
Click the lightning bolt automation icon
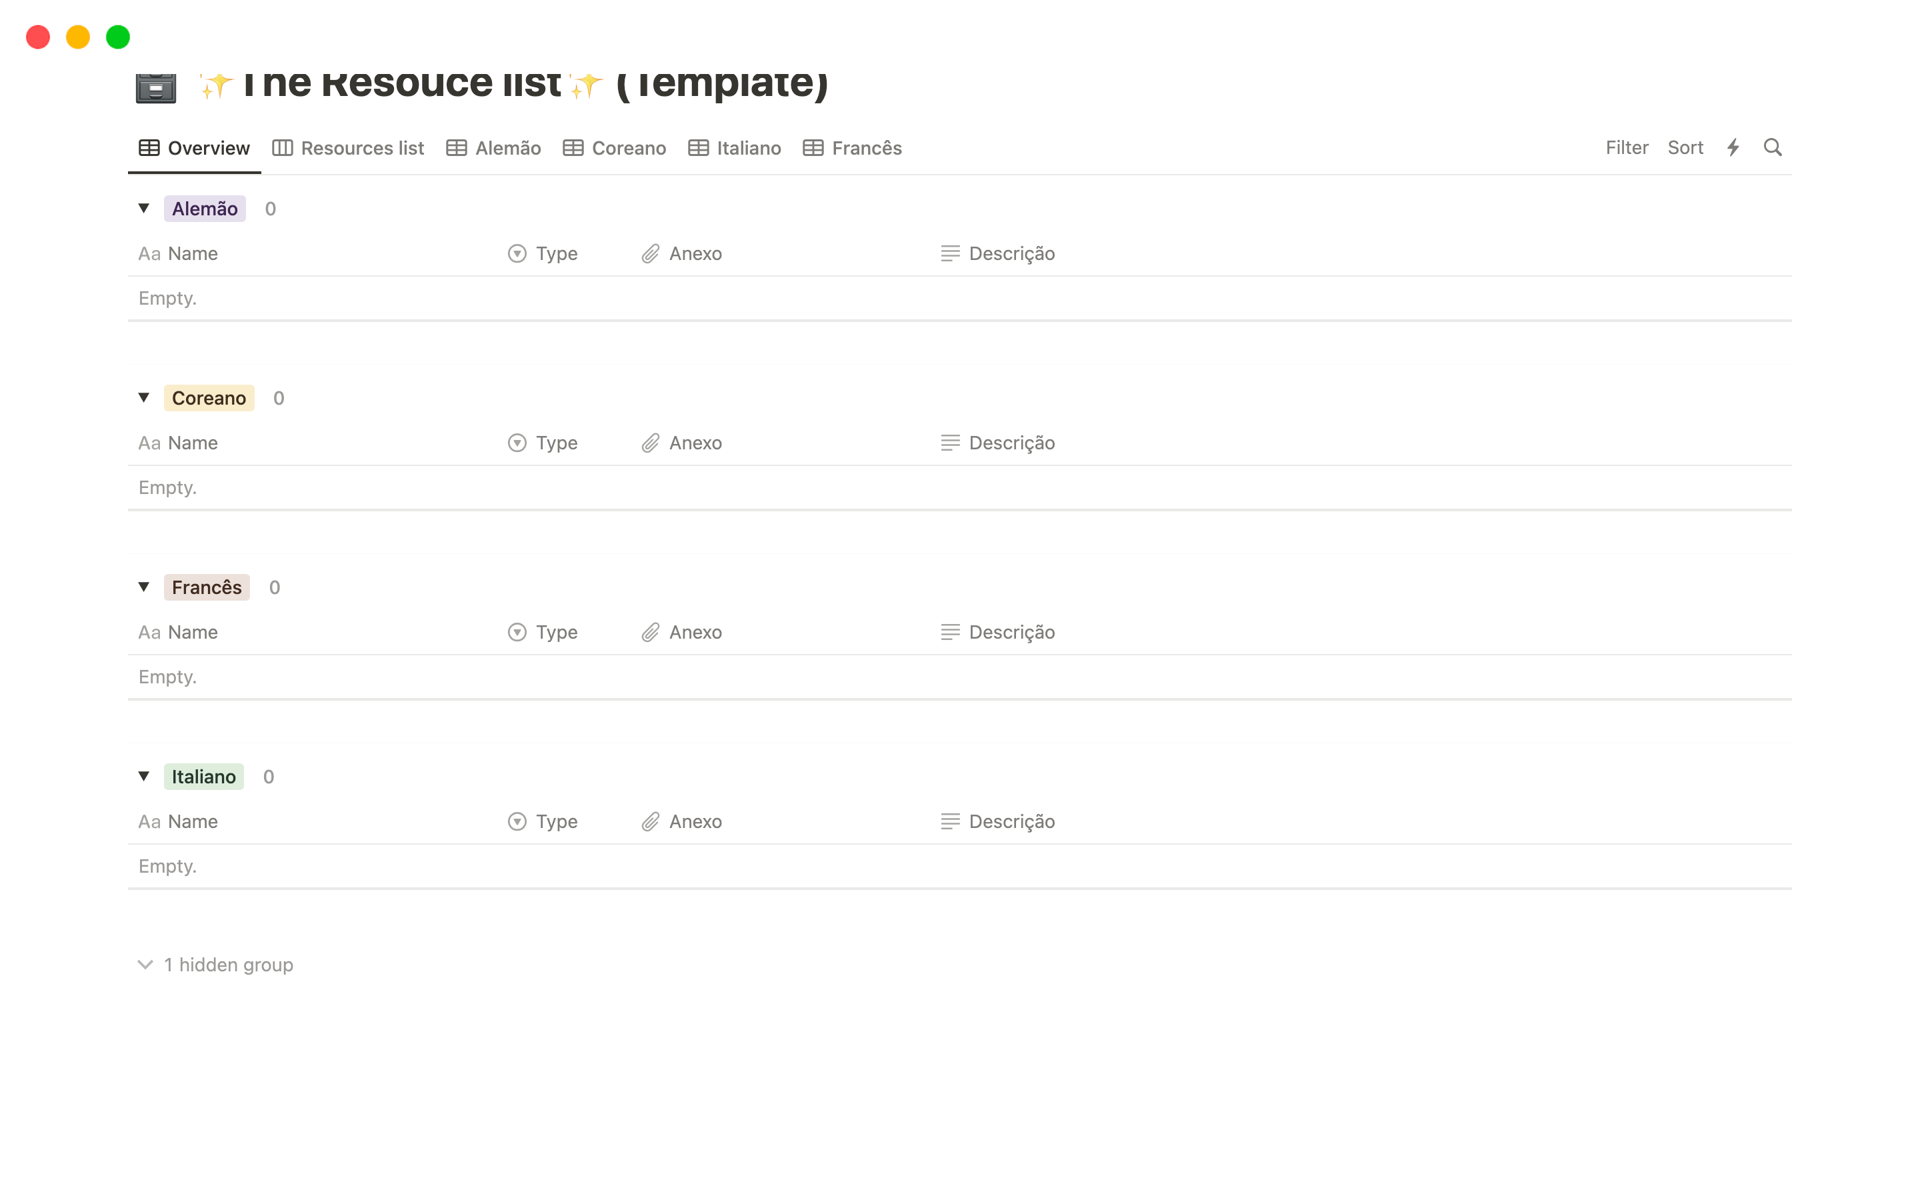point(1733,148)
